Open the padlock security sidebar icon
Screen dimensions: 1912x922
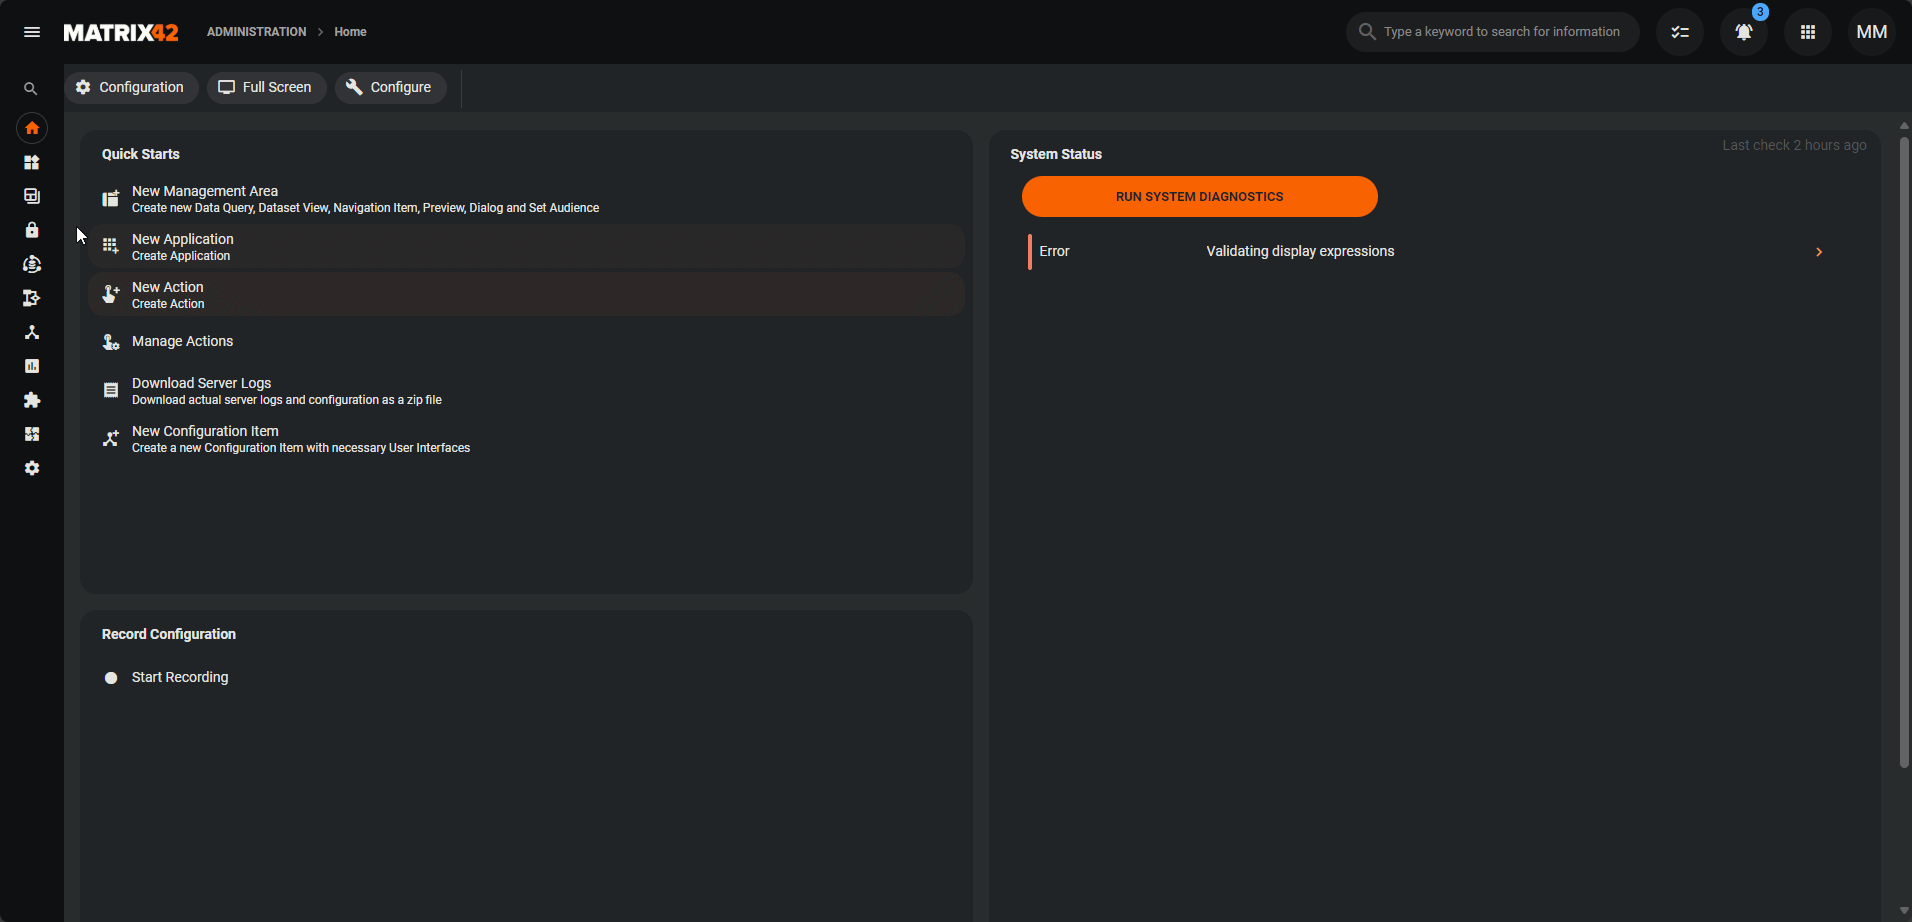pyautogui.click(x=32, y=230)
